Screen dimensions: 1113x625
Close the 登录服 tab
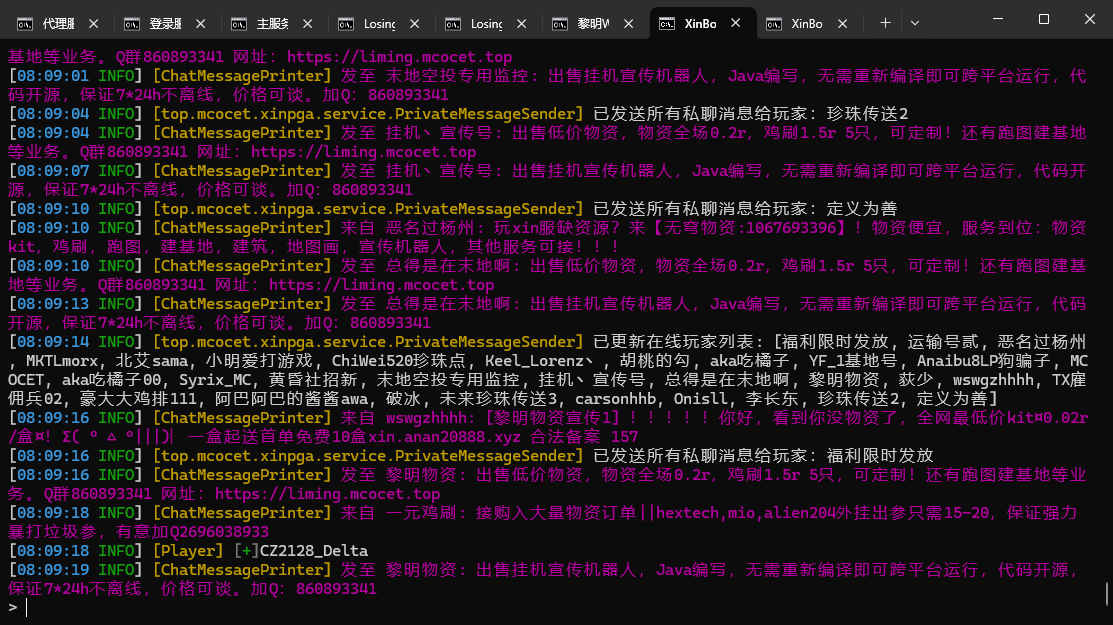click(201, 22)
